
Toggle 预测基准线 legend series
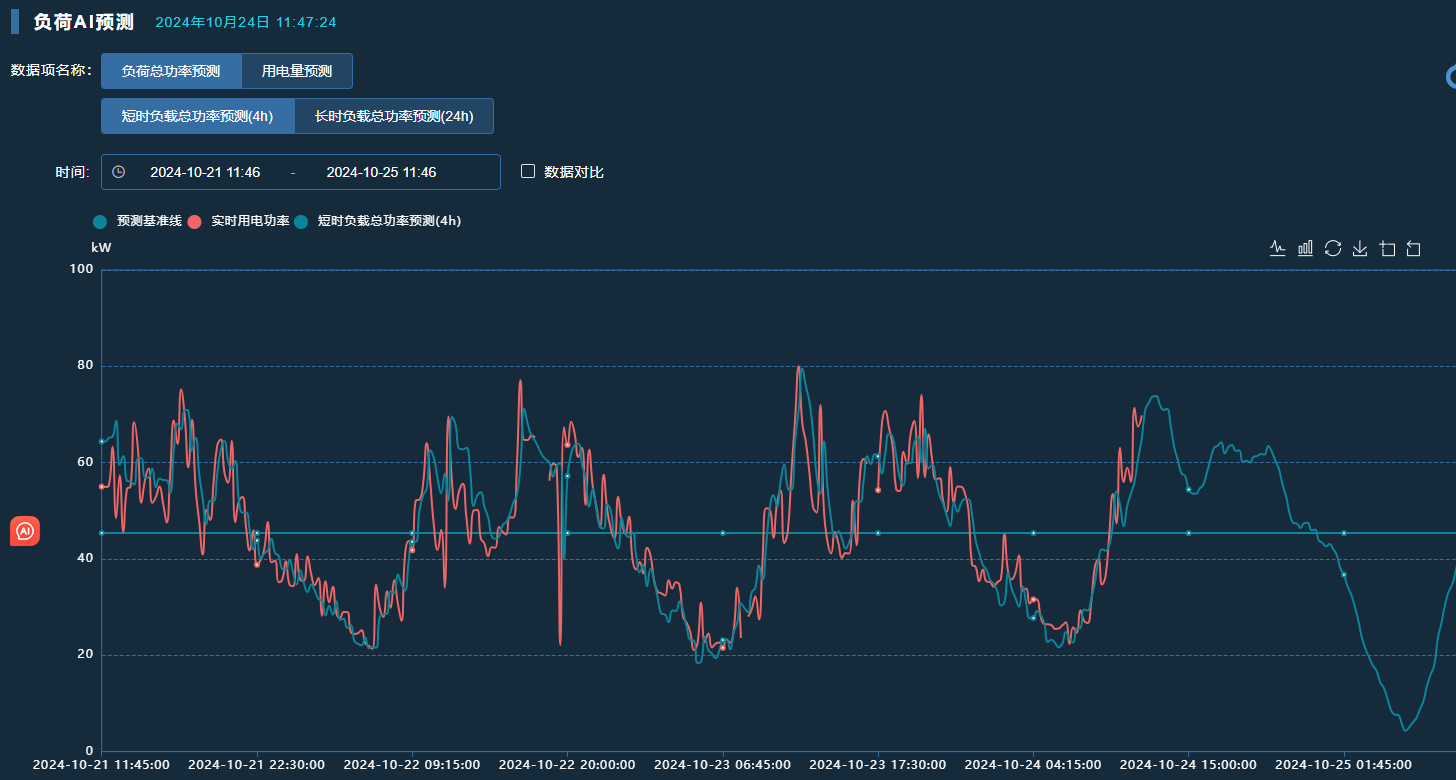point(138,221)
